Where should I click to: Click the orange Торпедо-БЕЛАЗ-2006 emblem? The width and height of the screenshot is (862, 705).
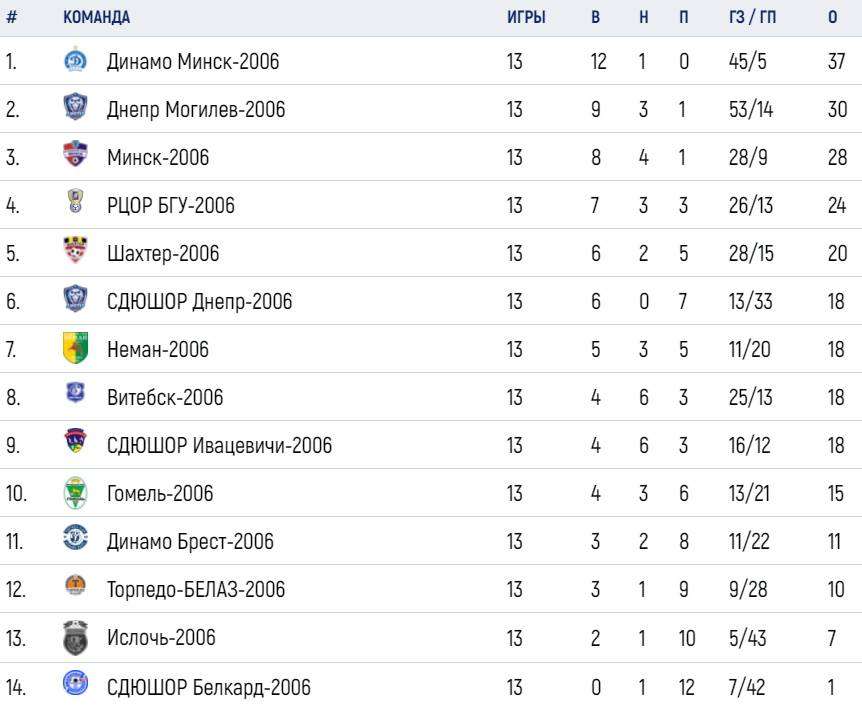point(75,585)
